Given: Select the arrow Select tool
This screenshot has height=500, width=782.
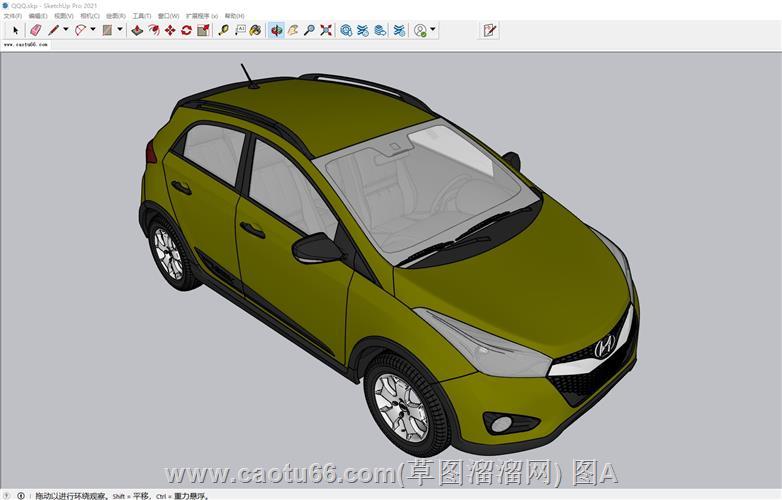Looking at the screenshot, I should [15, 30].
